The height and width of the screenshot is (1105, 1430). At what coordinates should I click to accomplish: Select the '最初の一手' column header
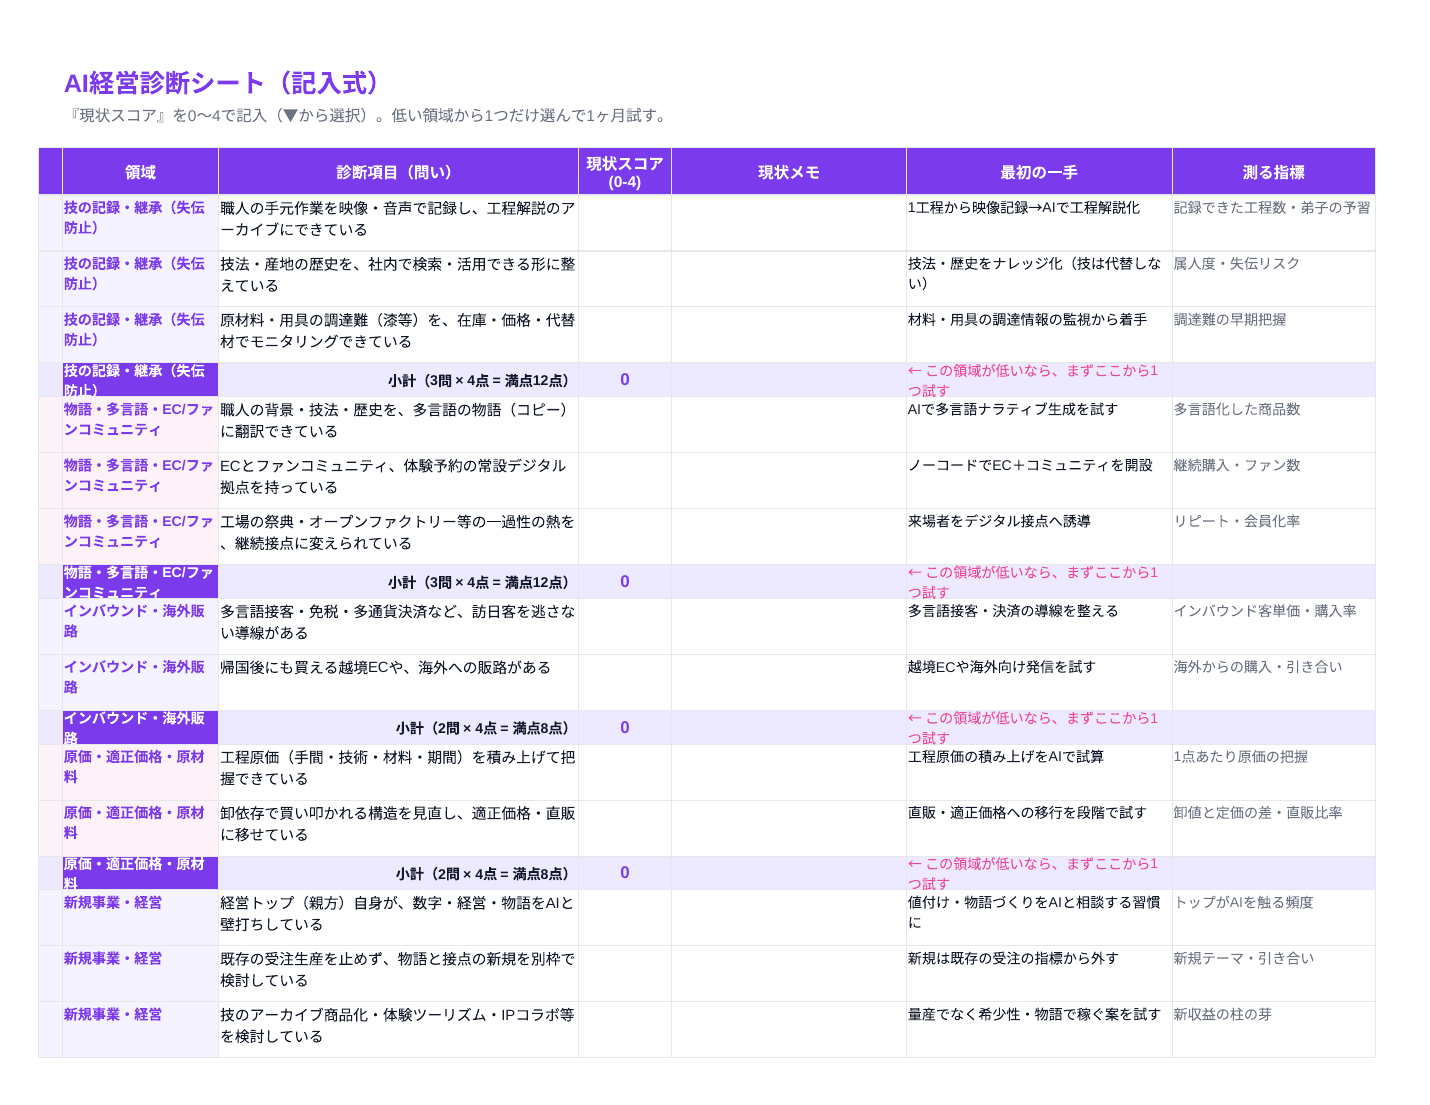[1039, 172]
